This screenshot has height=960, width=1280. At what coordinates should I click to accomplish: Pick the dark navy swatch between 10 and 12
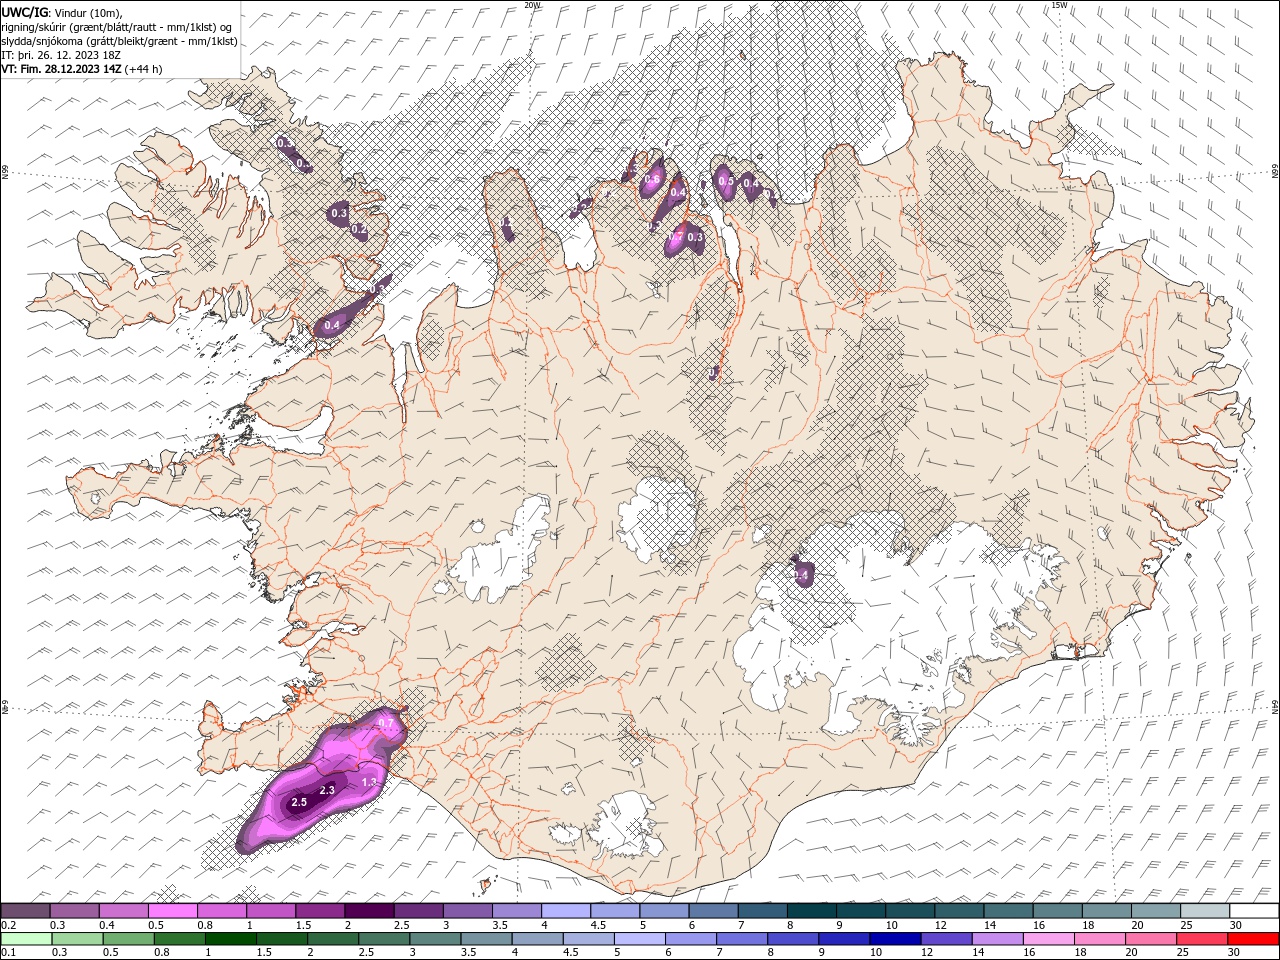point(893,939)
